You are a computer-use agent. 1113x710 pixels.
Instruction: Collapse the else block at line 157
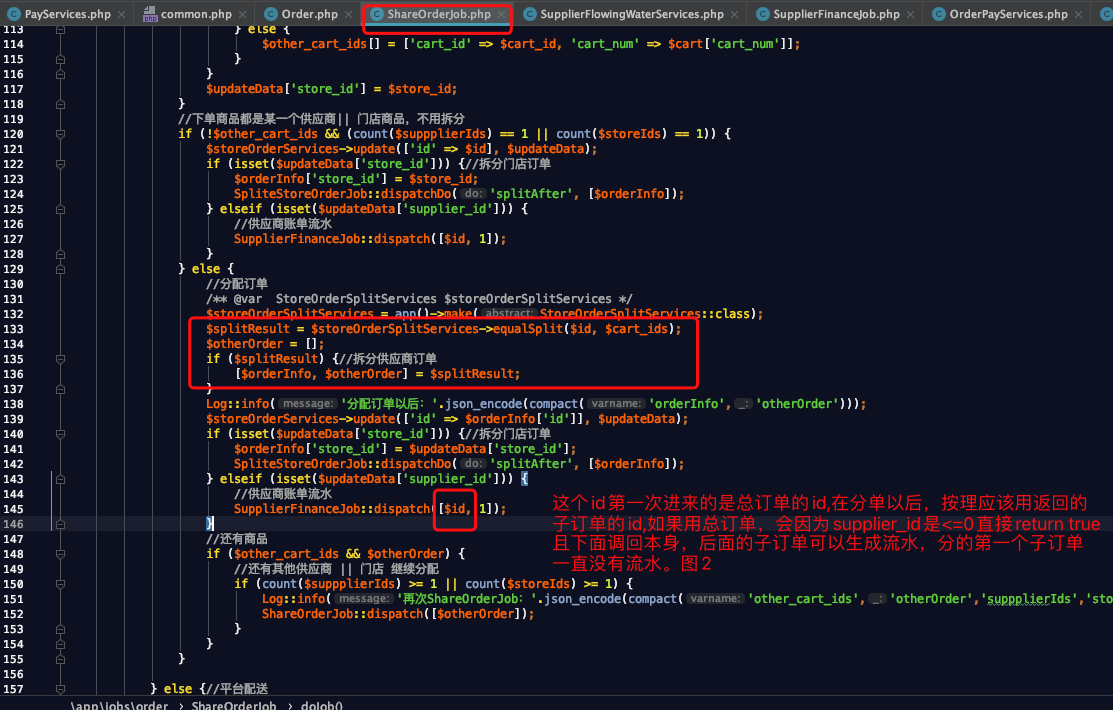click(x=60, y=689)
